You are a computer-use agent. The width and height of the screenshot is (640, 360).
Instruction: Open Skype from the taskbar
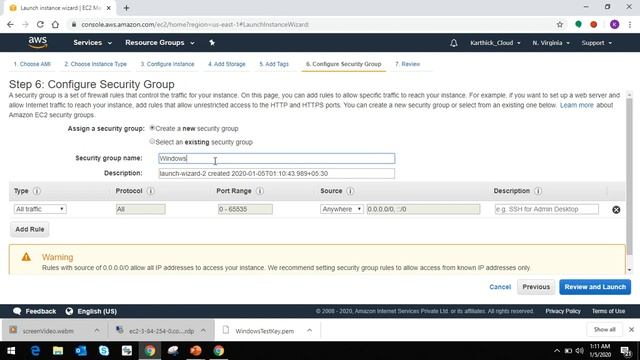coord(104,351)
